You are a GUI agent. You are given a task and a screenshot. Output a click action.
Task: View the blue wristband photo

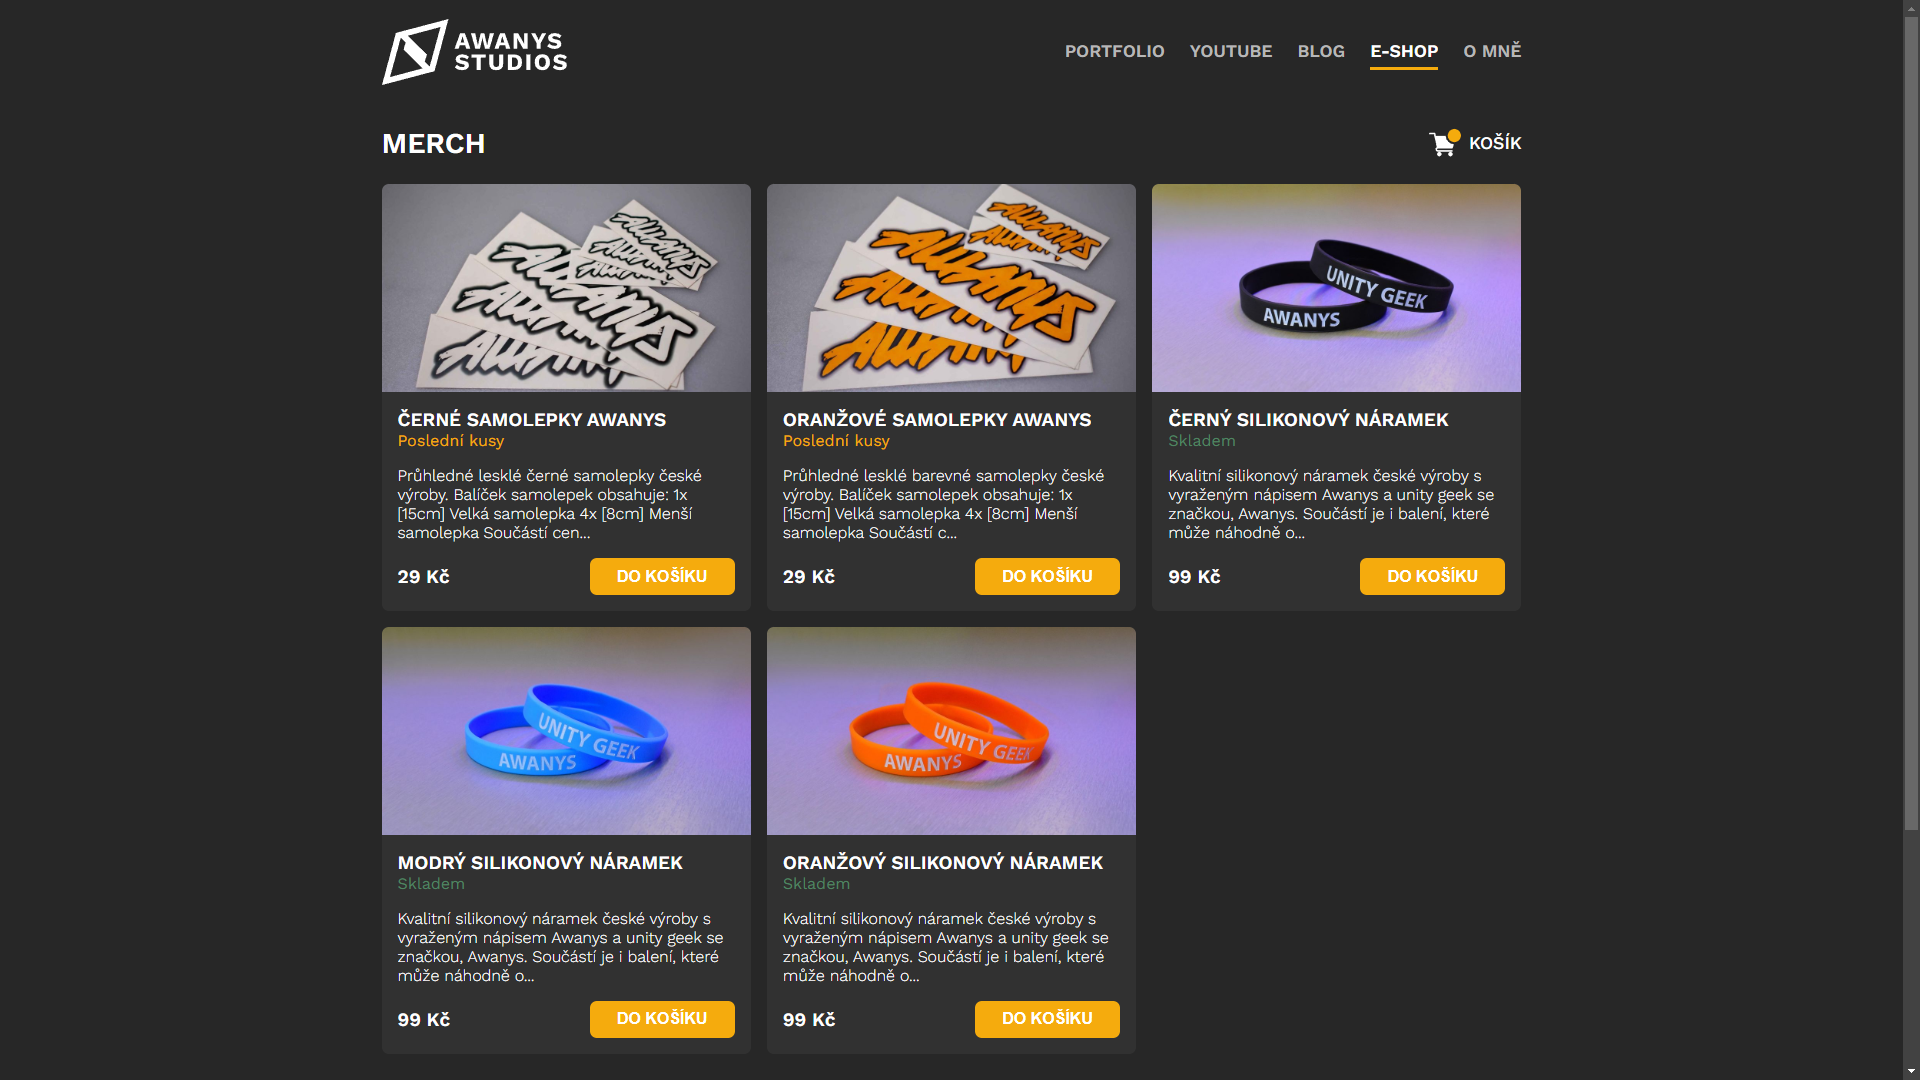point(566,731)
